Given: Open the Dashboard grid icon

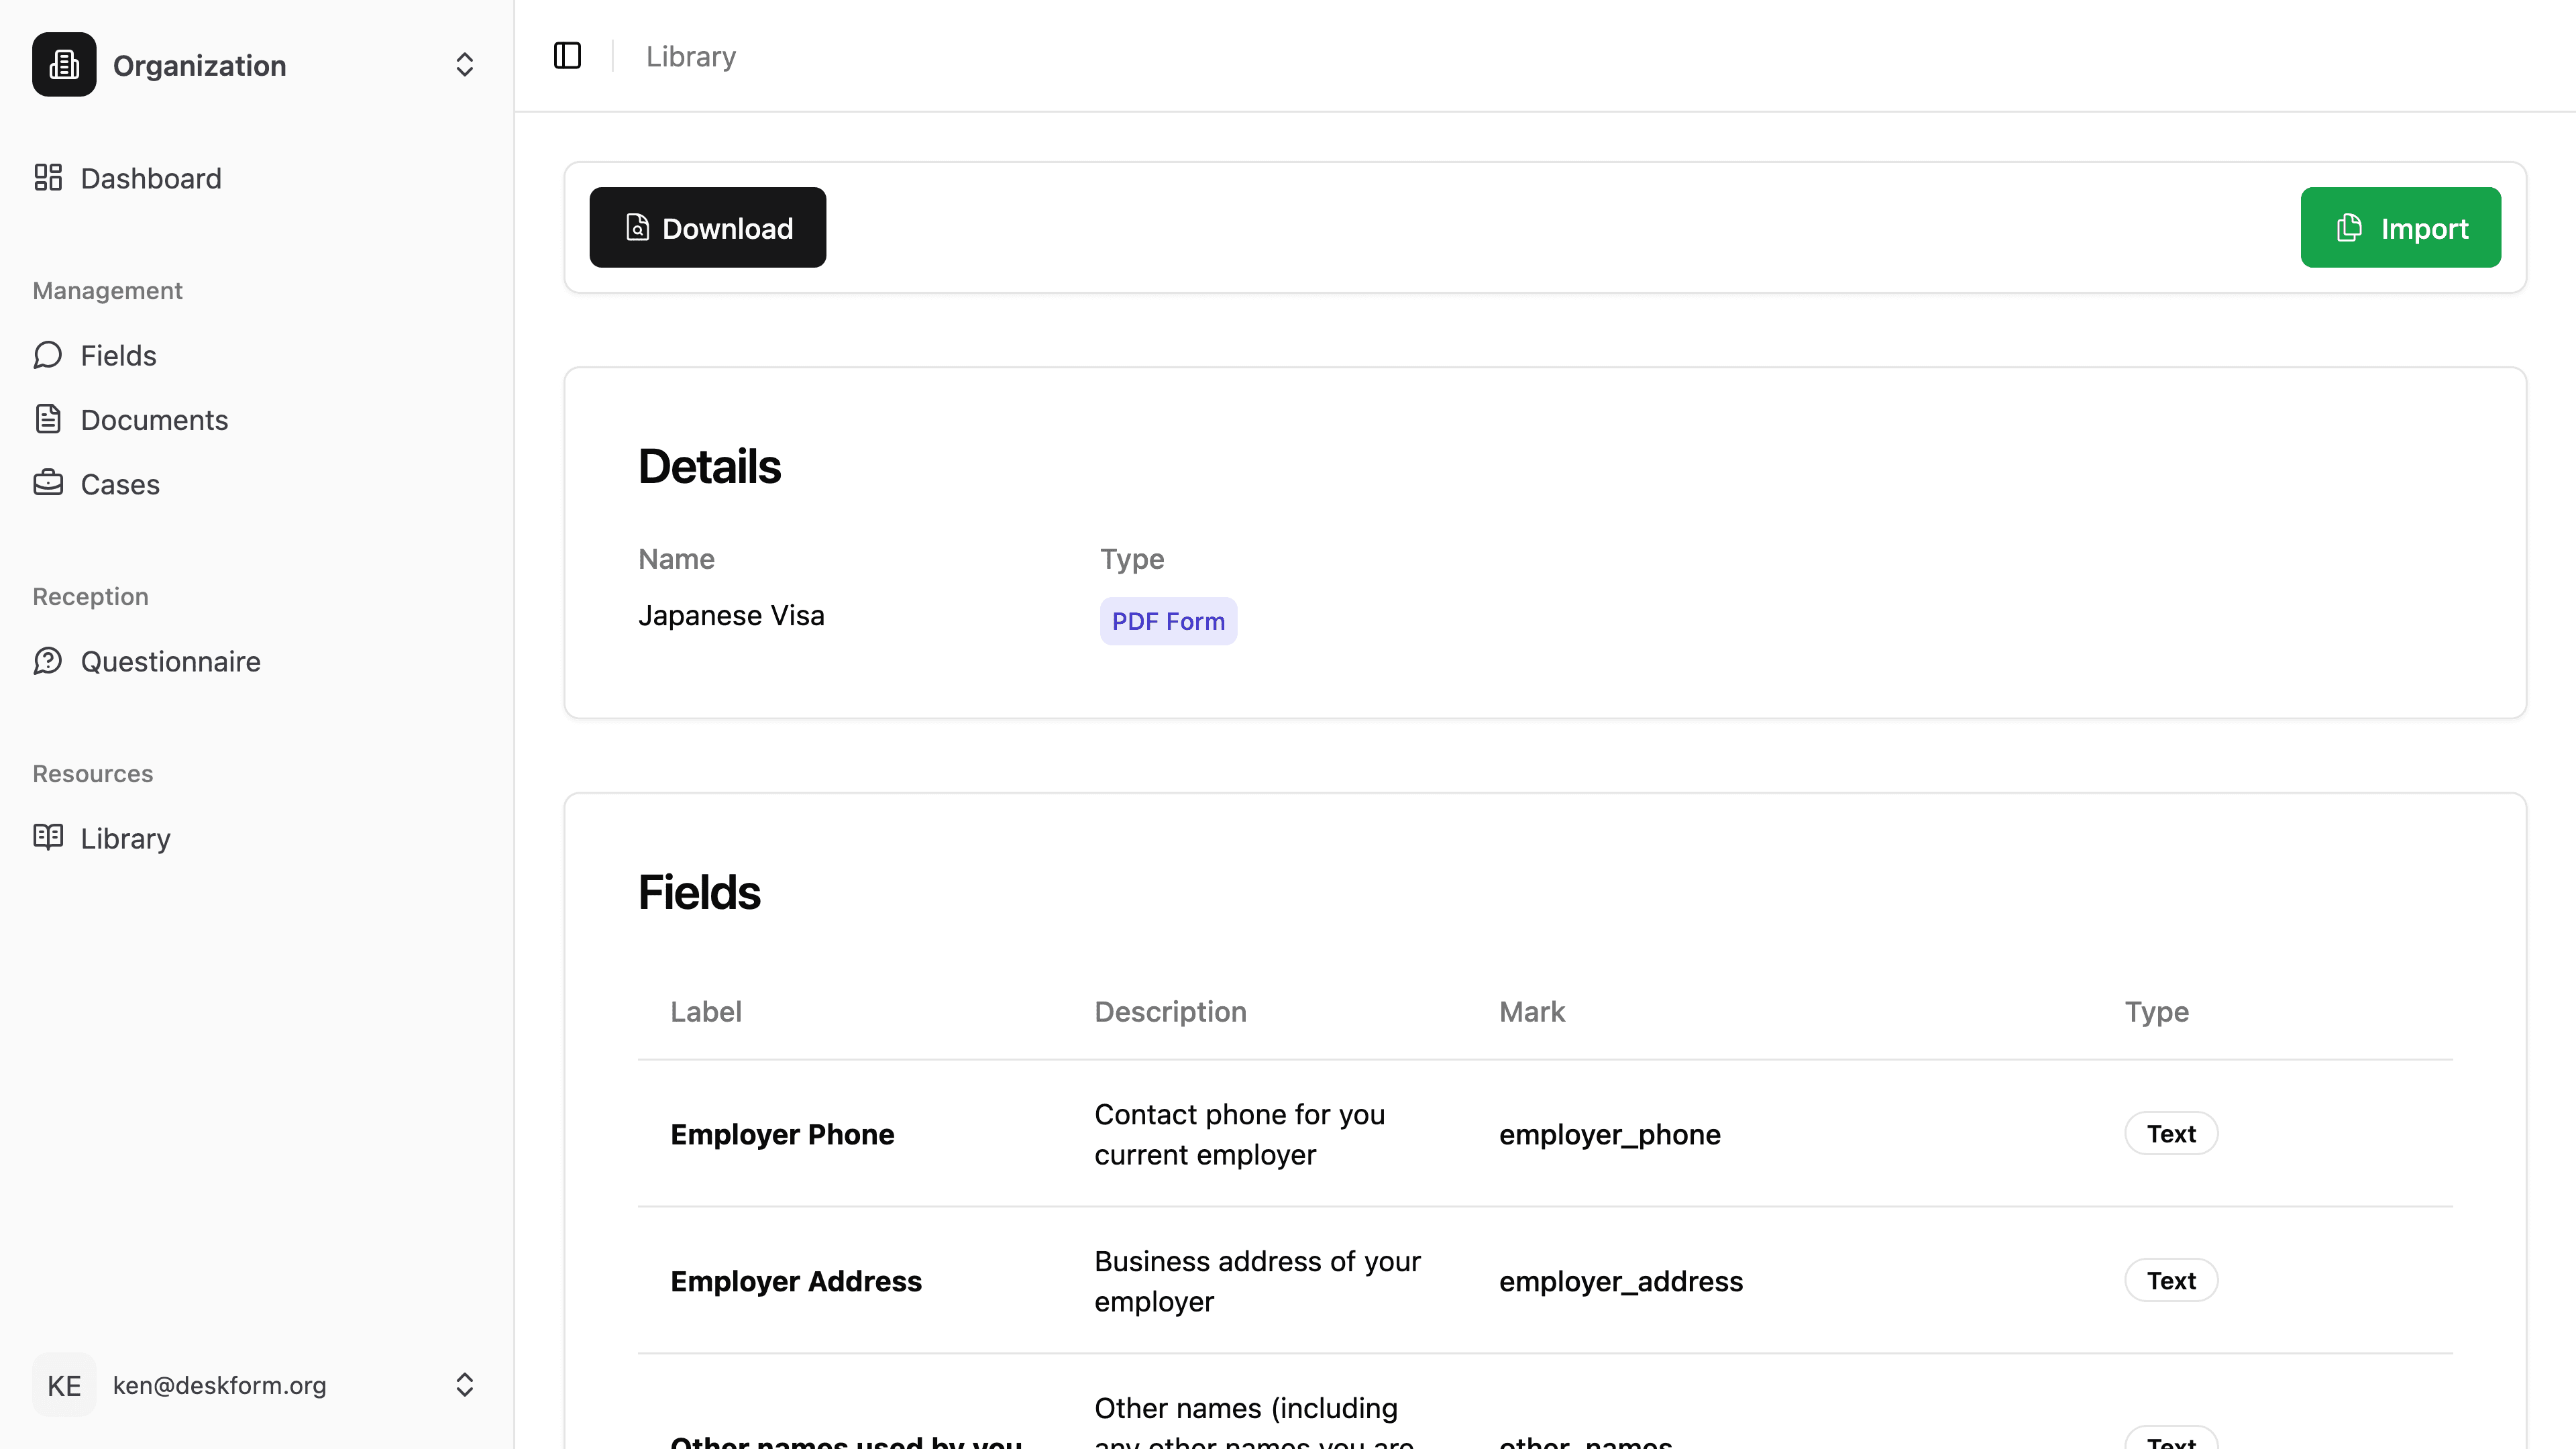Looking at the screenshot, I should (48, 177).
